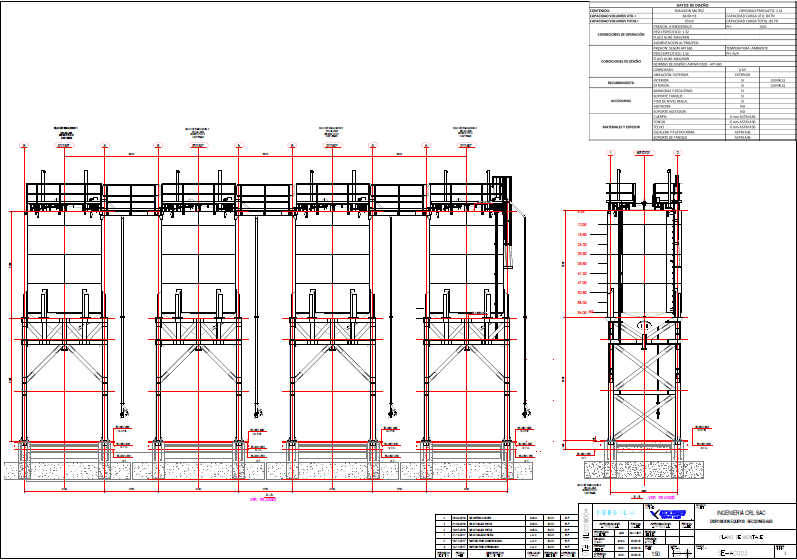Screen dimensions: 797x560
Task: Click the circular marker inside side-view tank
Action: [x=644, y=327]
